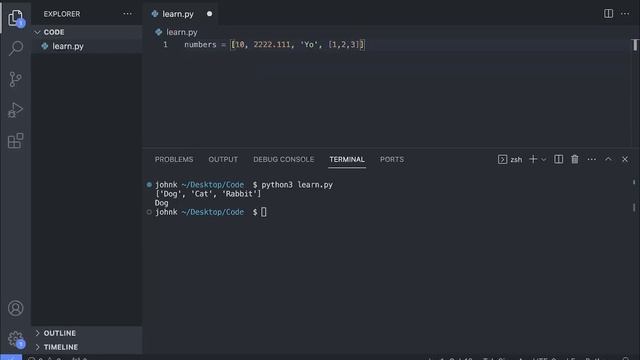Viewport: 640px width, 360px height.
Task: Maximize the panel size with chevron up
Action: (608, 159)
